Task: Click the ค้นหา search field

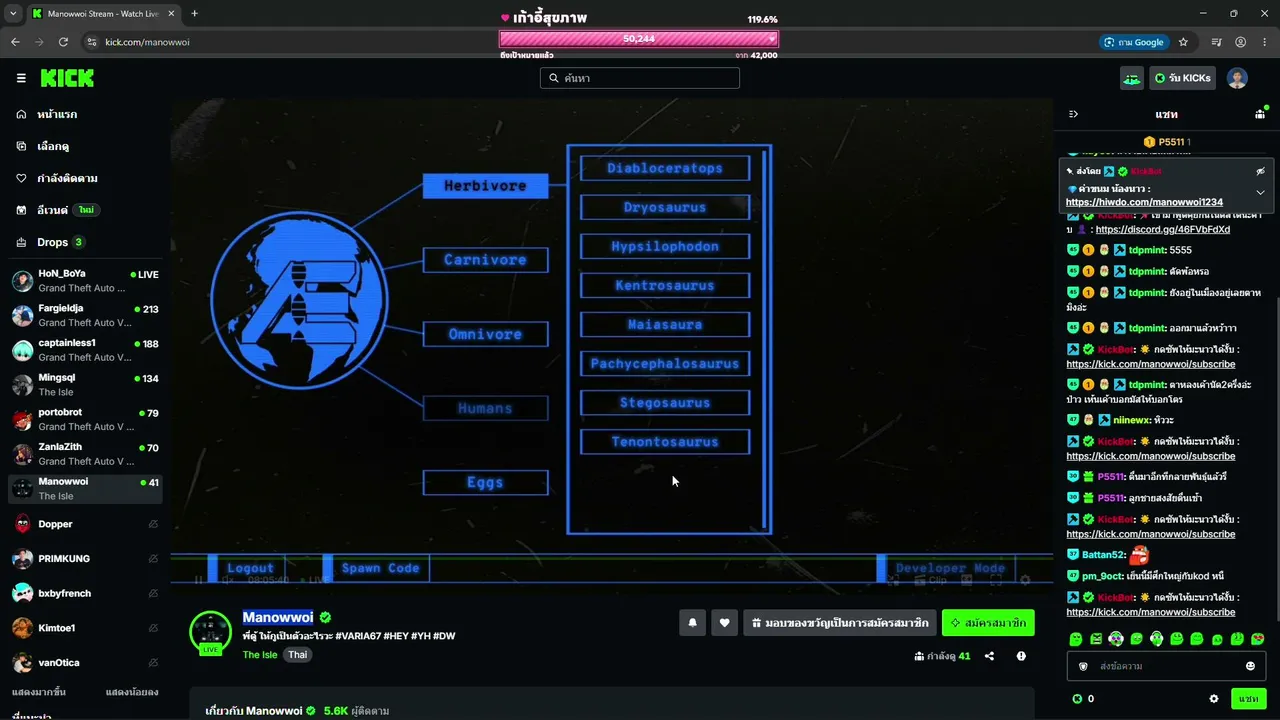Action: coord(640,78)
